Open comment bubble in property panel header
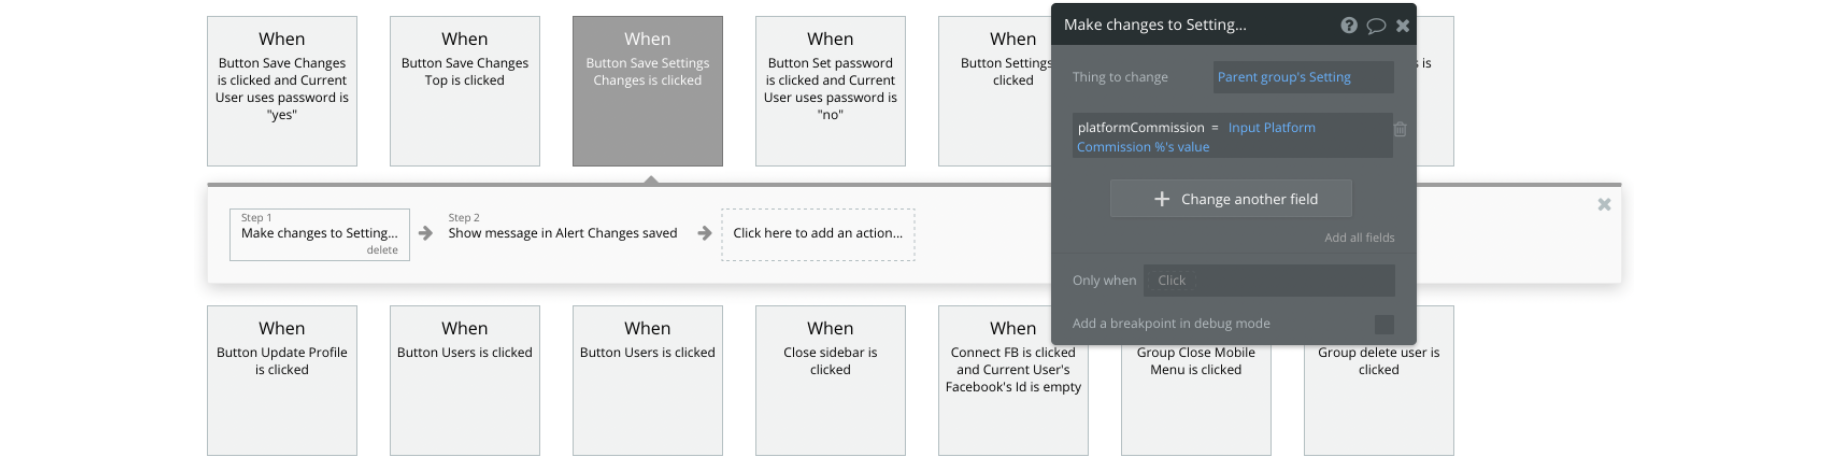 (x=1376, y=25)
